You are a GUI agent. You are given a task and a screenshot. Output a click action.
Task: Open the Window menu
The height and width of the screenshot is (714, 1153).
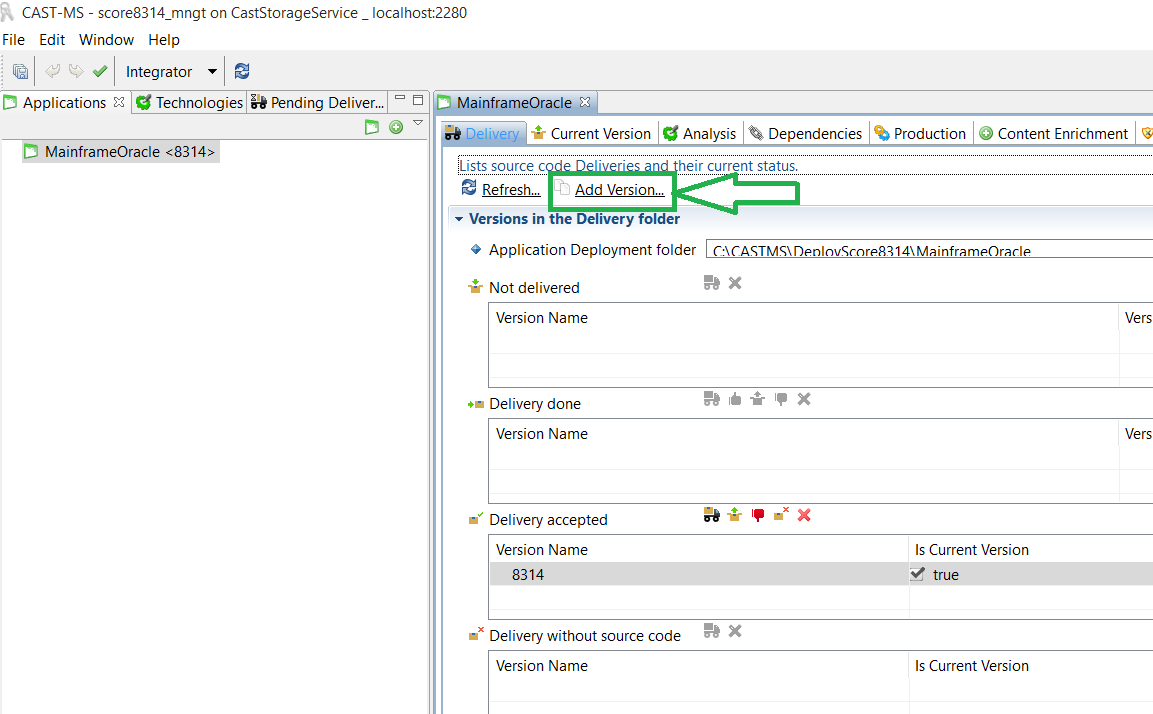tap(106, 40)
